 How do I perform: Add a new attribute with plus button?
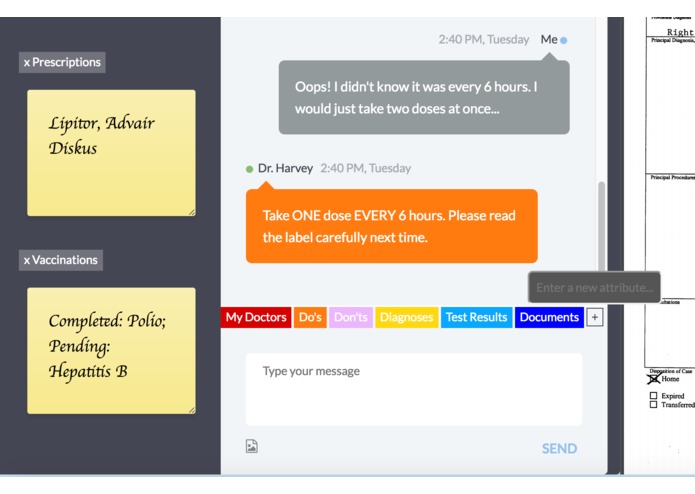[x=594, y=317]
